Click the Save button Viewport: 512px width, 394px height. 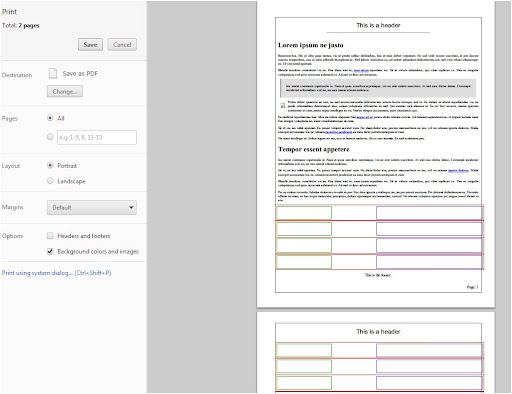coord(90,45)
